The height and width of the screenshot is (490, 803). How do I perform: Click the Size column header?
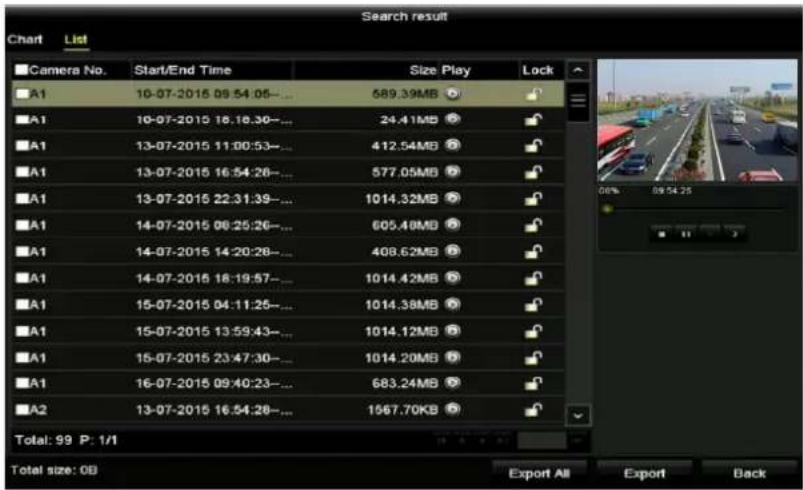pyautogui.click(x=422, y=70)
